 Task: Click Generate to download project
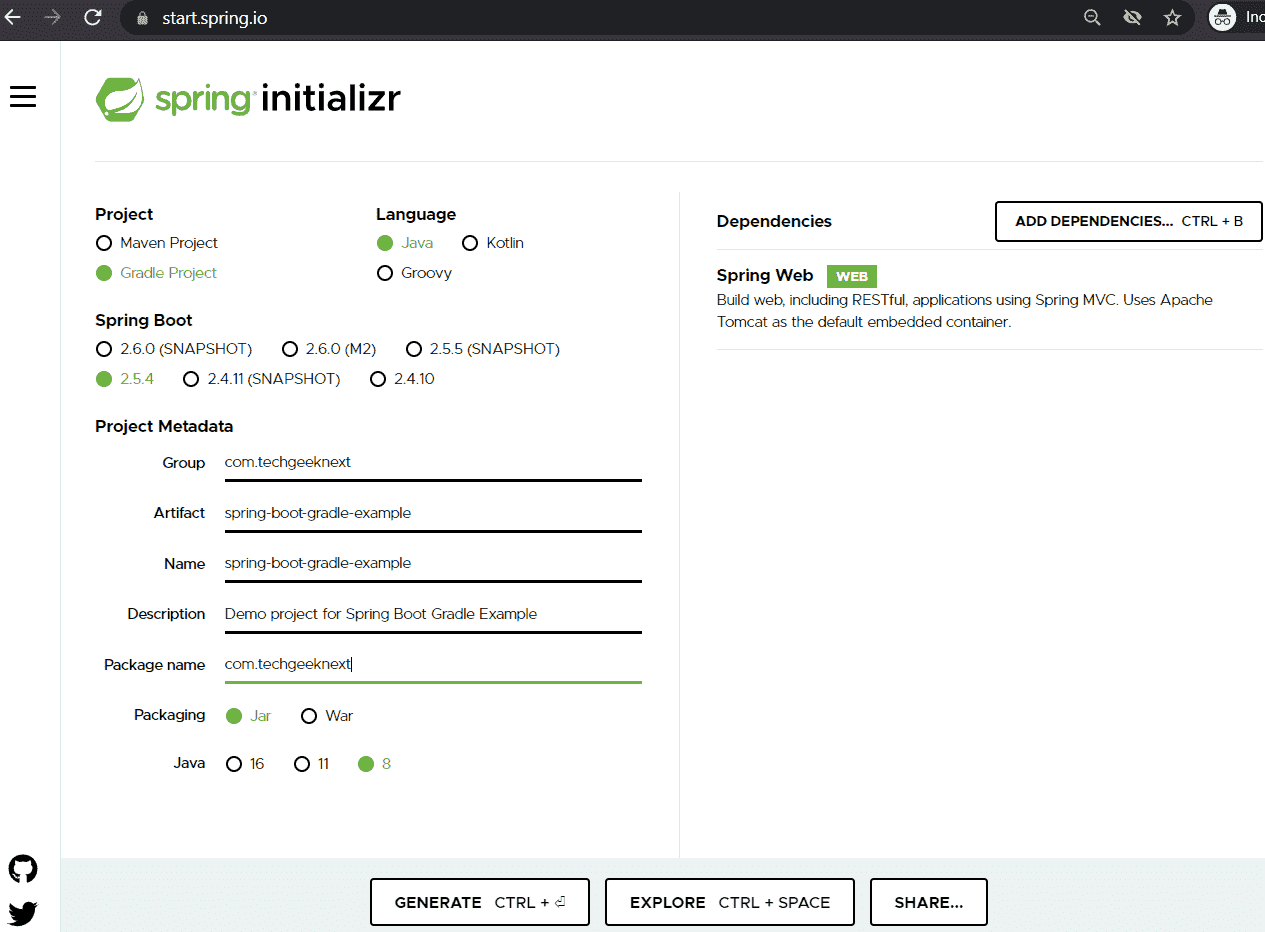coord(480,902)
